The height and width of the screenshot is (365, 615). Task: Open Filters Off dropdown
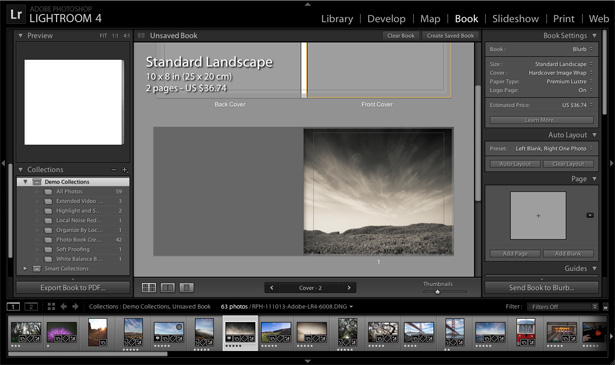[x=562, y=307]
